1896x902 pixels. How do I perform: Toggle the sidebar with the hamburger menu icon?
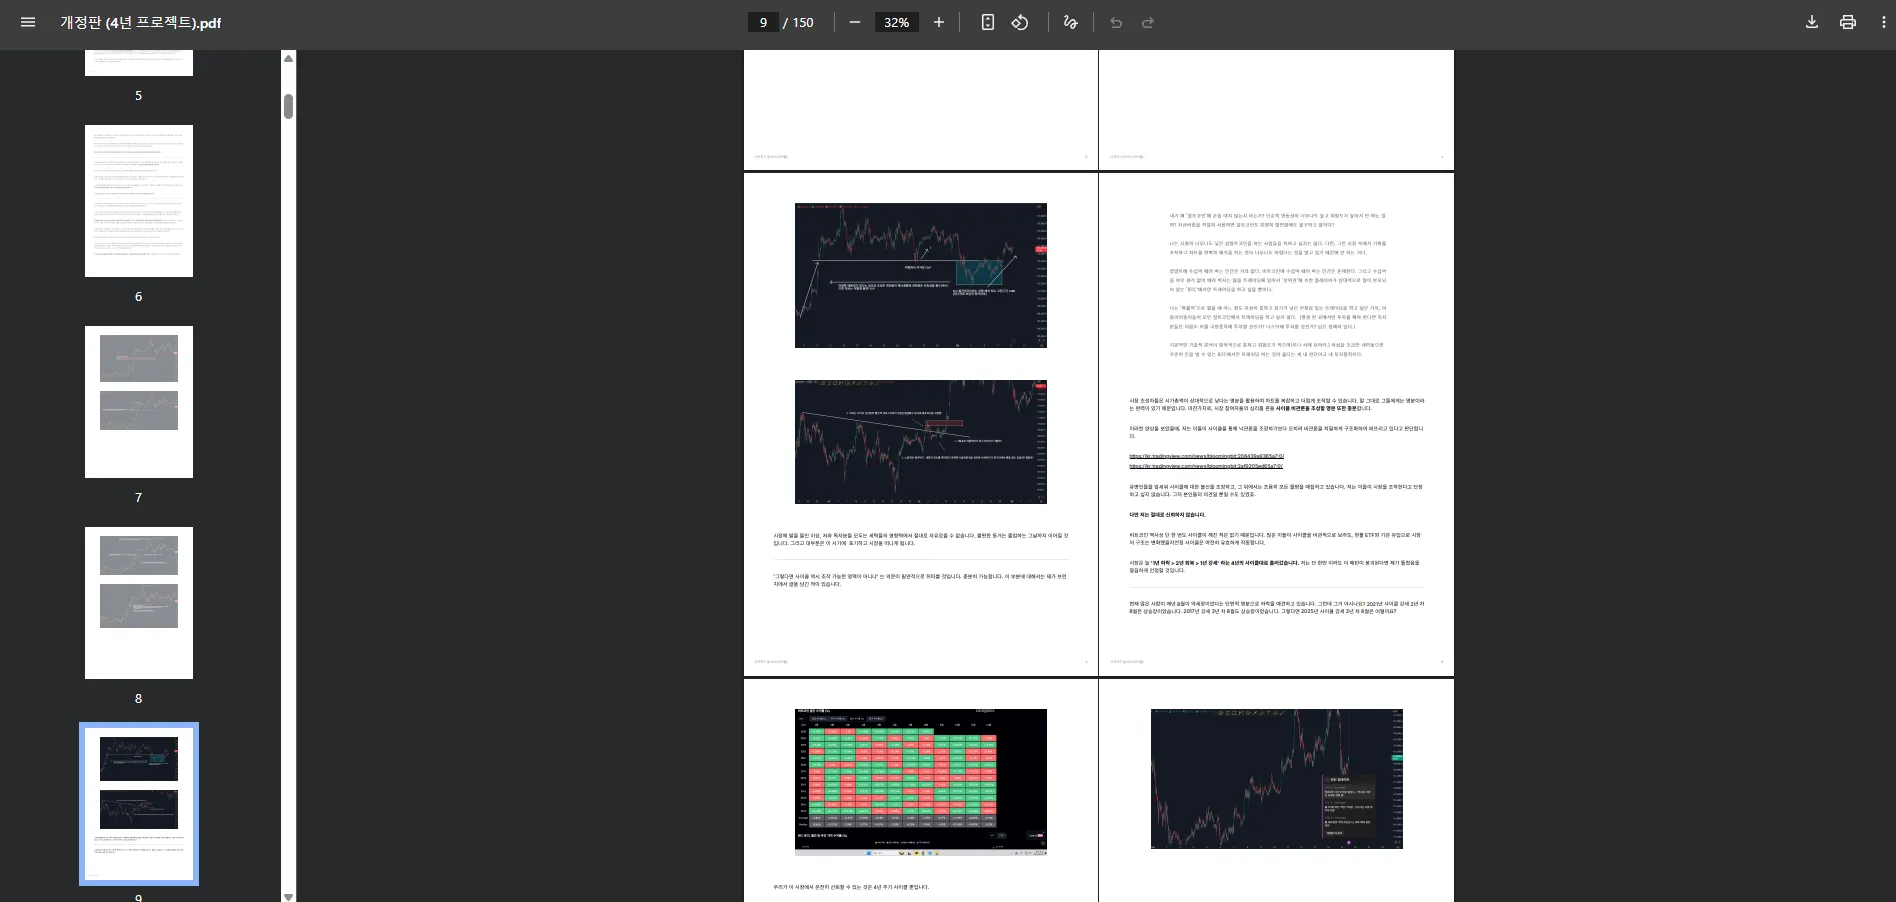28,22
